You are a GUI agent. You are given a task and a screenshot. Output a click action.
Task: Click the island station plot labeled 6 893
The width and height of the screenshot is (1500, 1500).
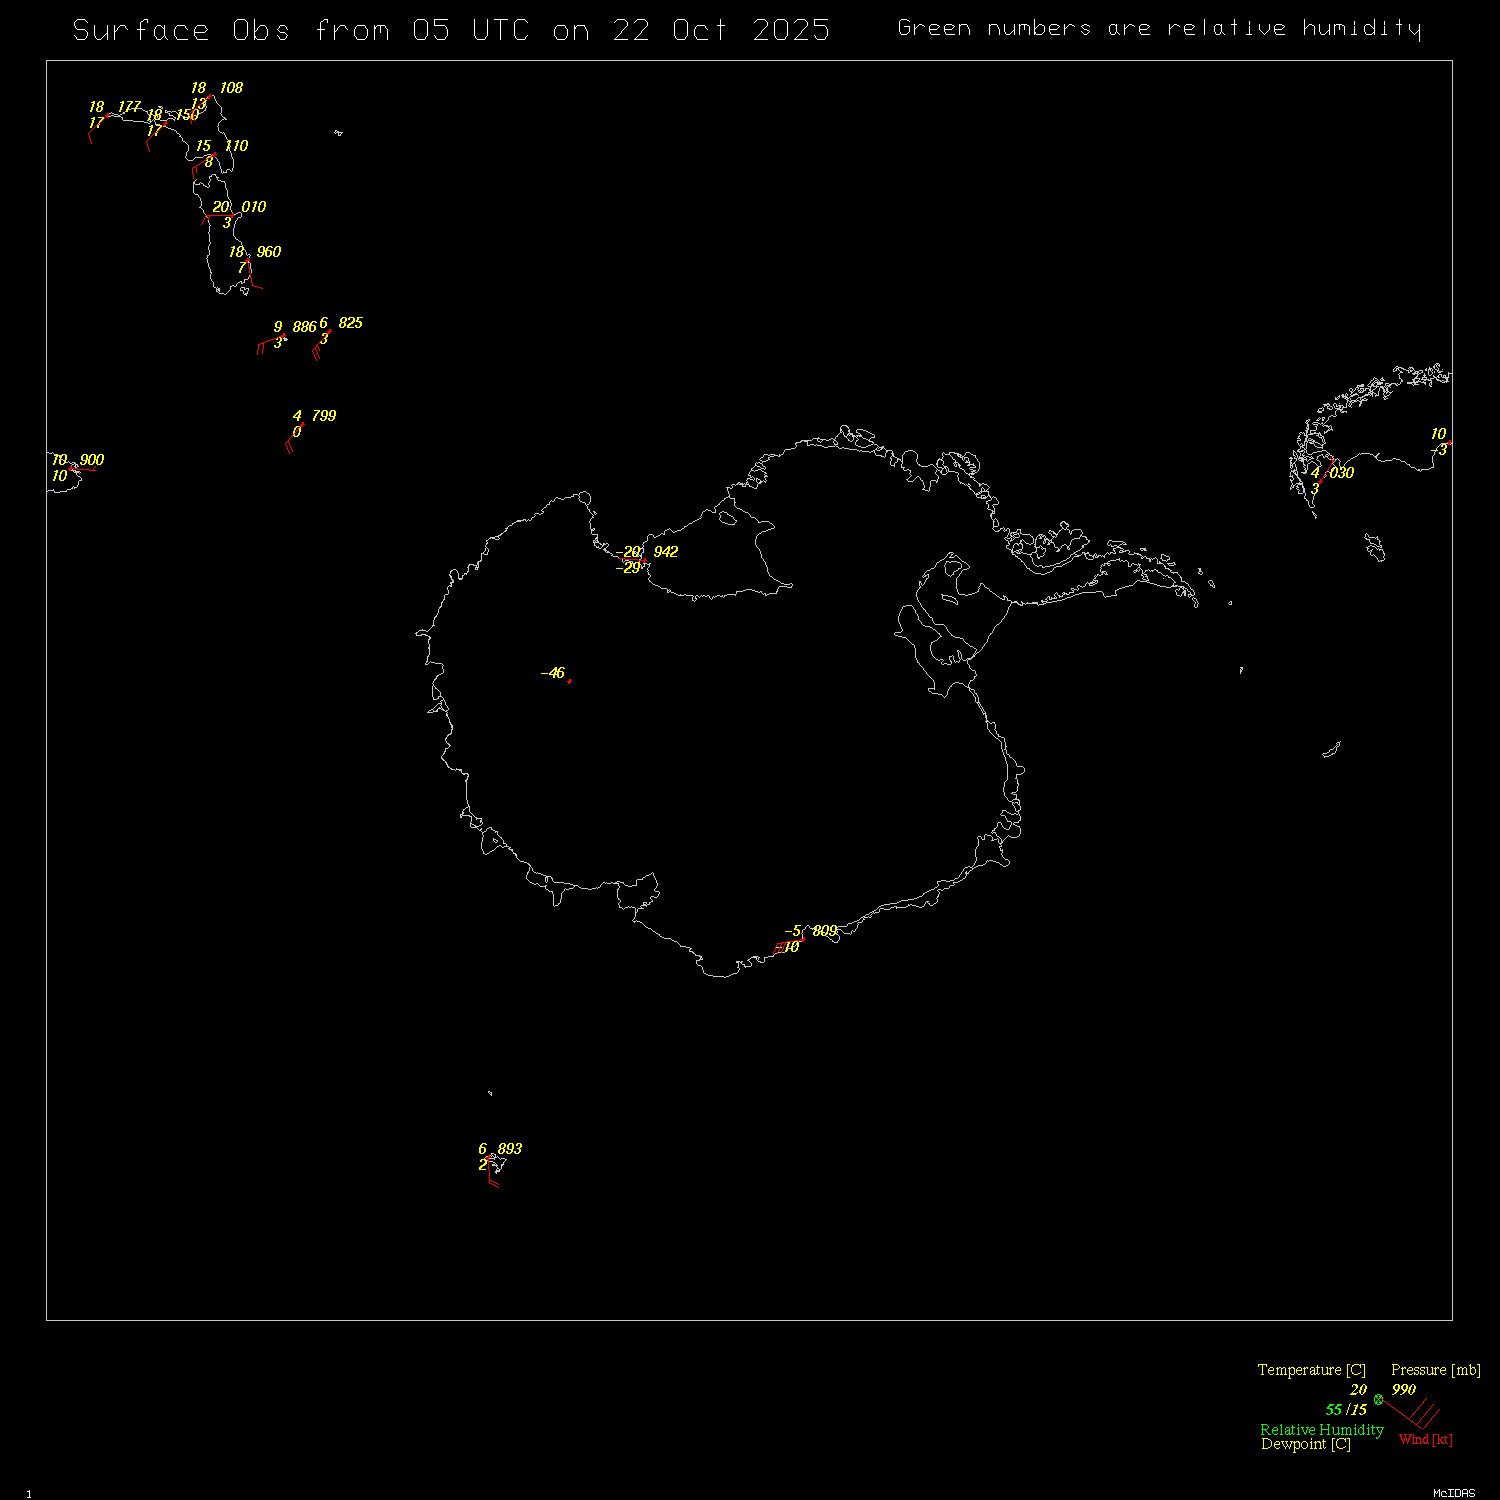[491, 1158]
